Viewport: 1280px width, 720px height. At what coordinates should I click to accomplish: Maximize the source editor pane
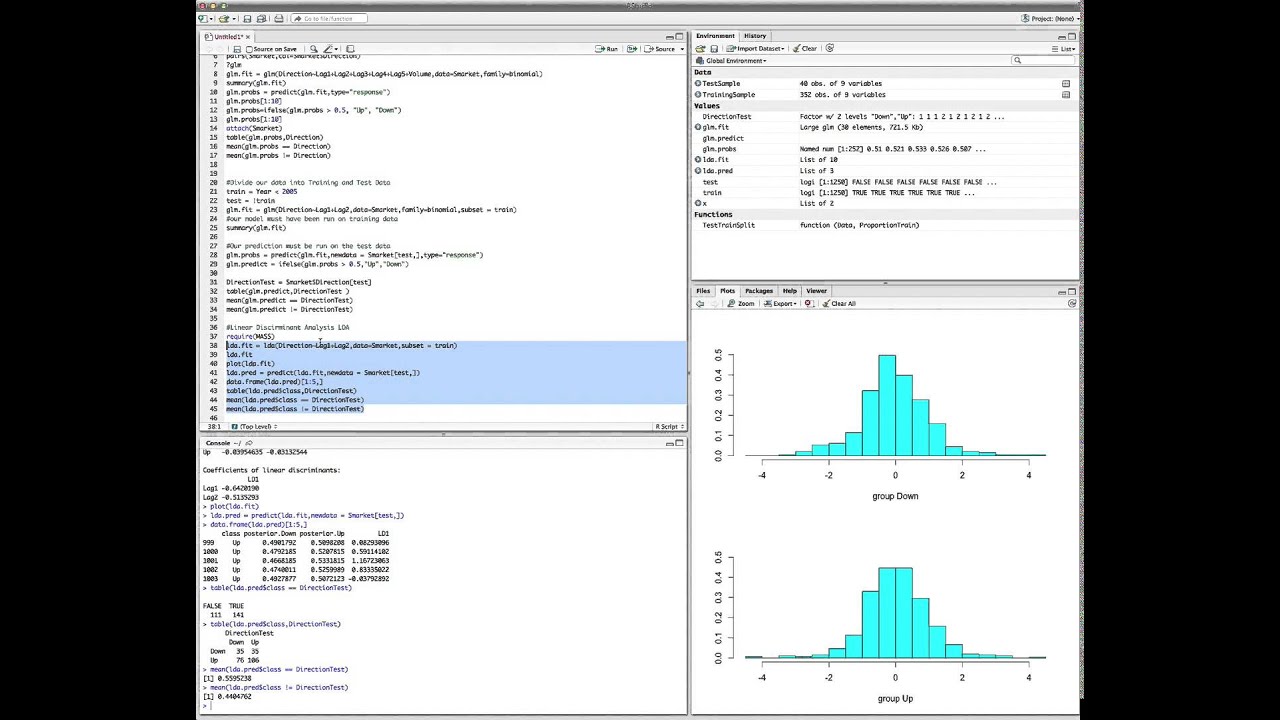[680, 37]
